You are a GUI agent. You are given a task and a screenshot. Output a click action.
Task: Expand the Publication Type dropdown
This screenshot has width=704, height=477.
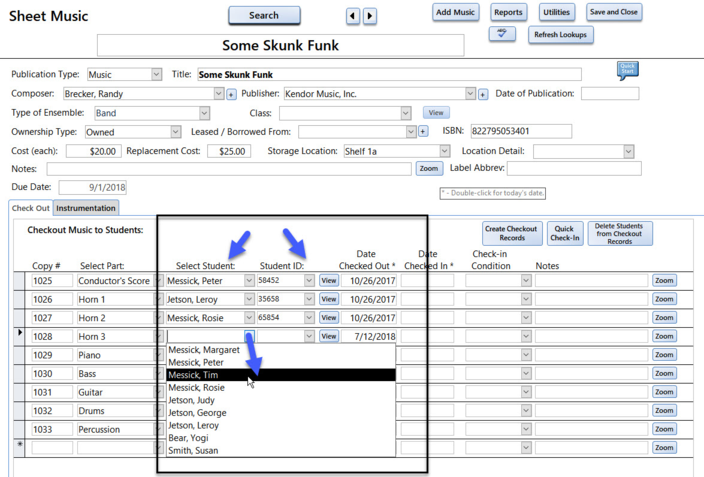pyautogui.click(x=156, y=75)
